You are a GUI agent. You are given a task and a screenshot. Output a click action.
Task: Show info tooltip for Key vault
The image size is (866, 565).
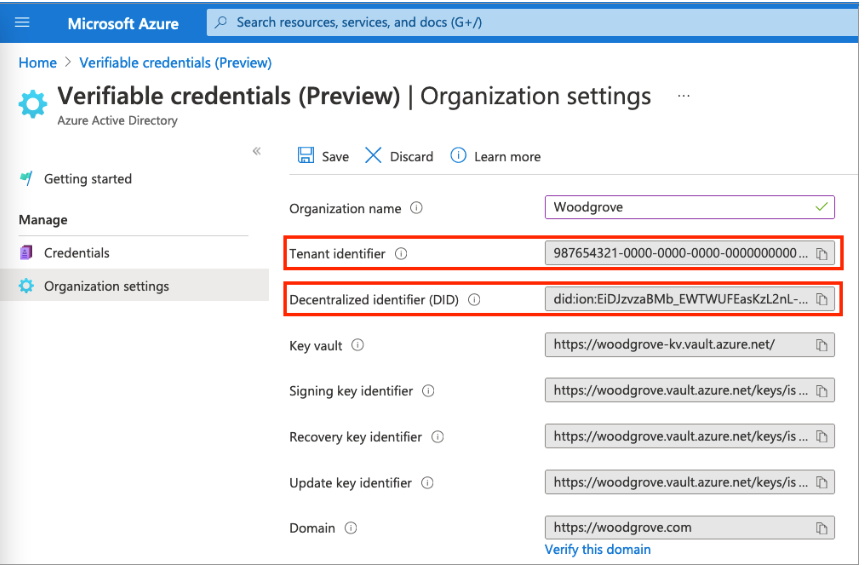(357, 346)
